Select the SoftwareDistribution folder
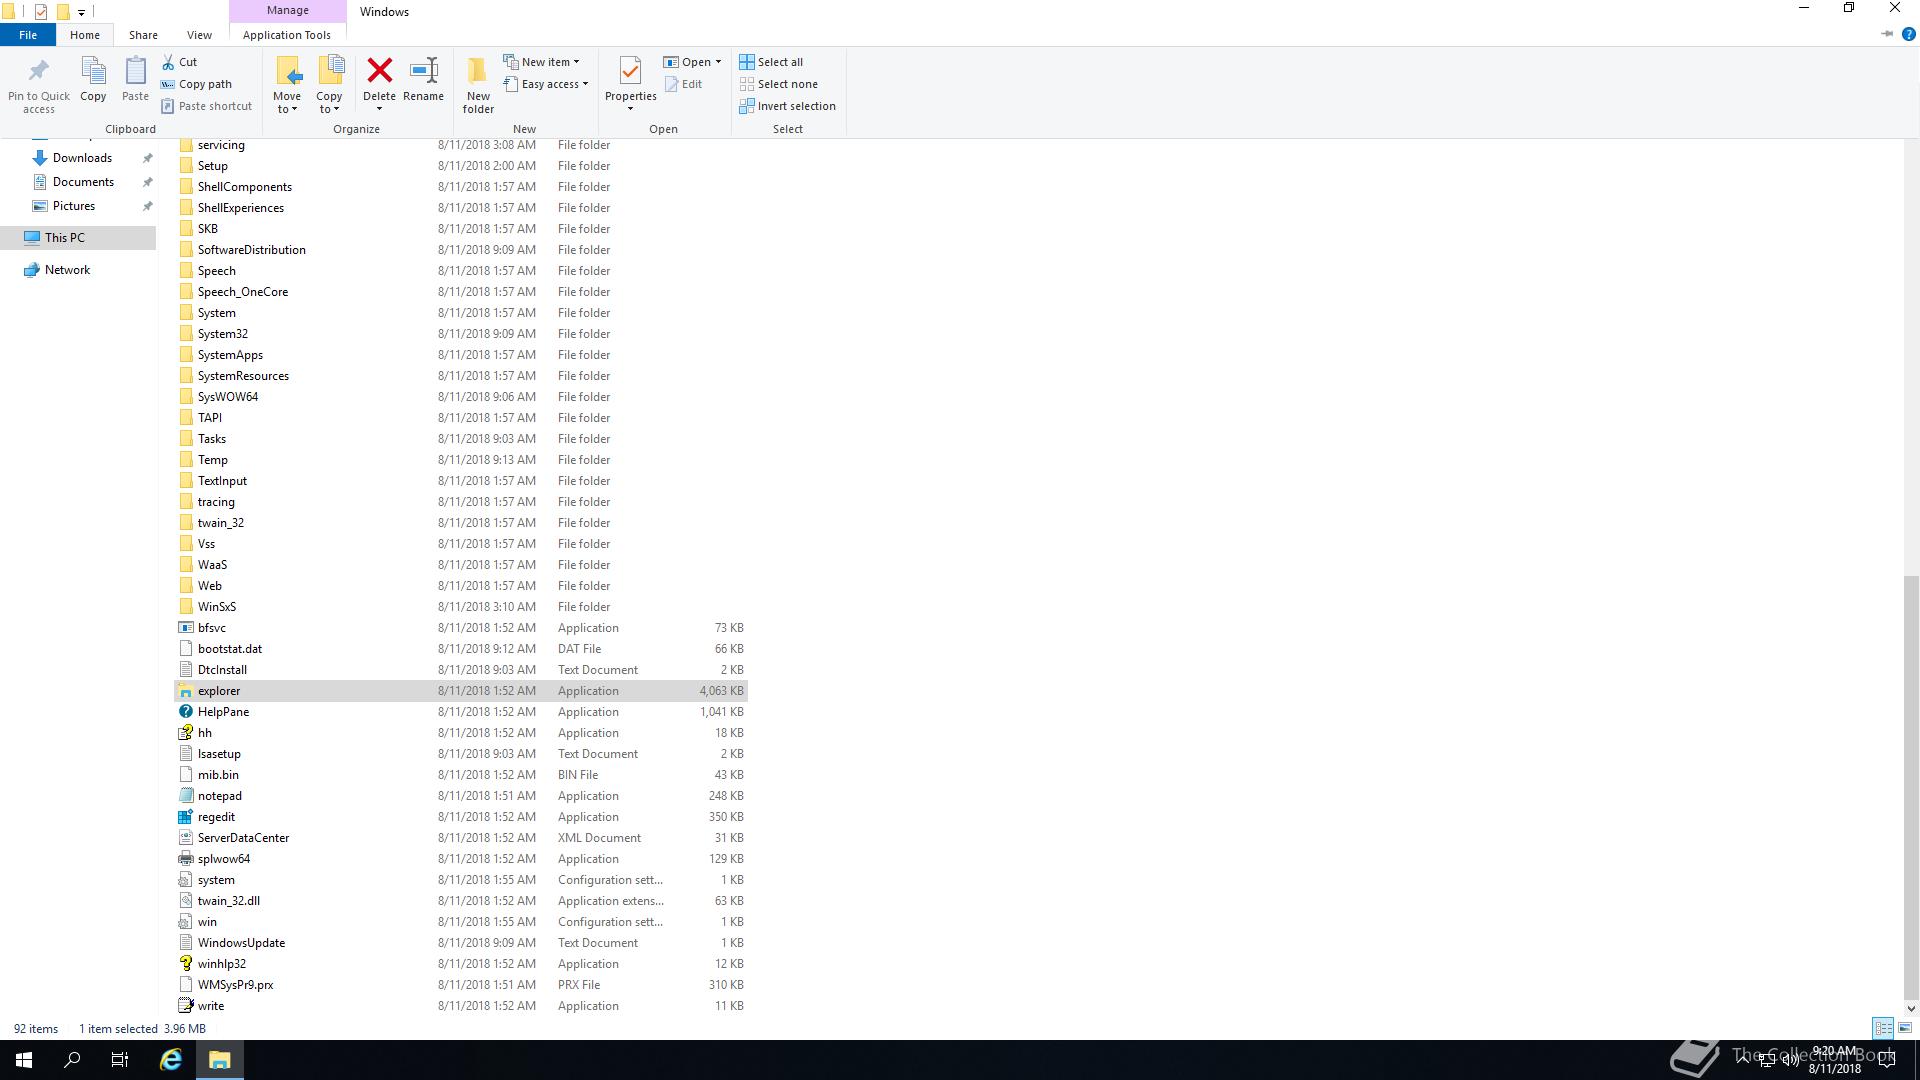 pyautogui.click(x=461, y=250)
